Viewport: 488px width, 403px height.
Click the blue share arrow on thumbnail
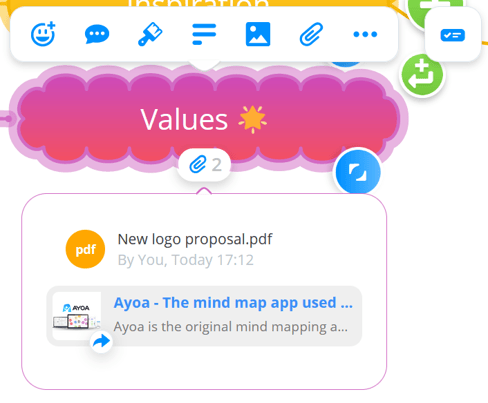click(x=101, y=341)
